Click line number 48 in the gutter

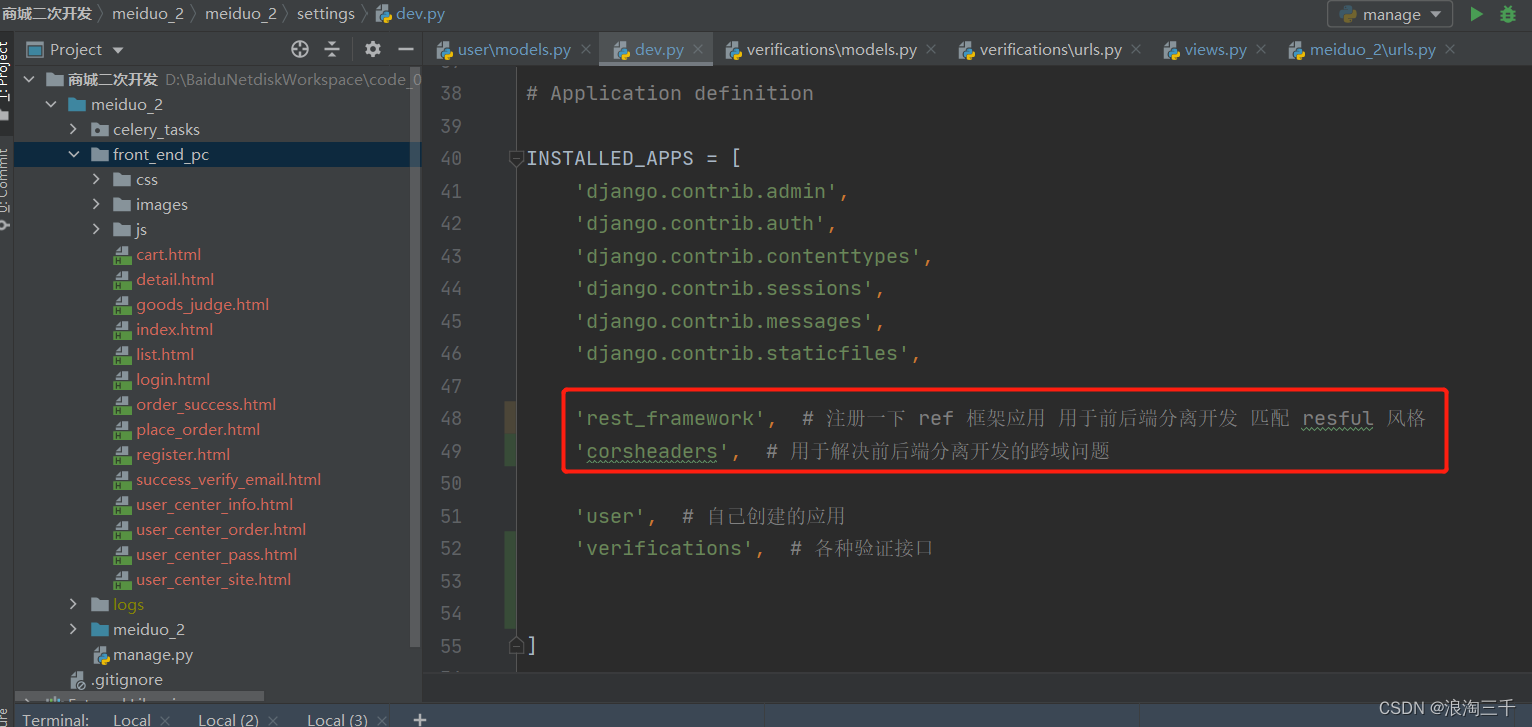(x=451, y=418)
